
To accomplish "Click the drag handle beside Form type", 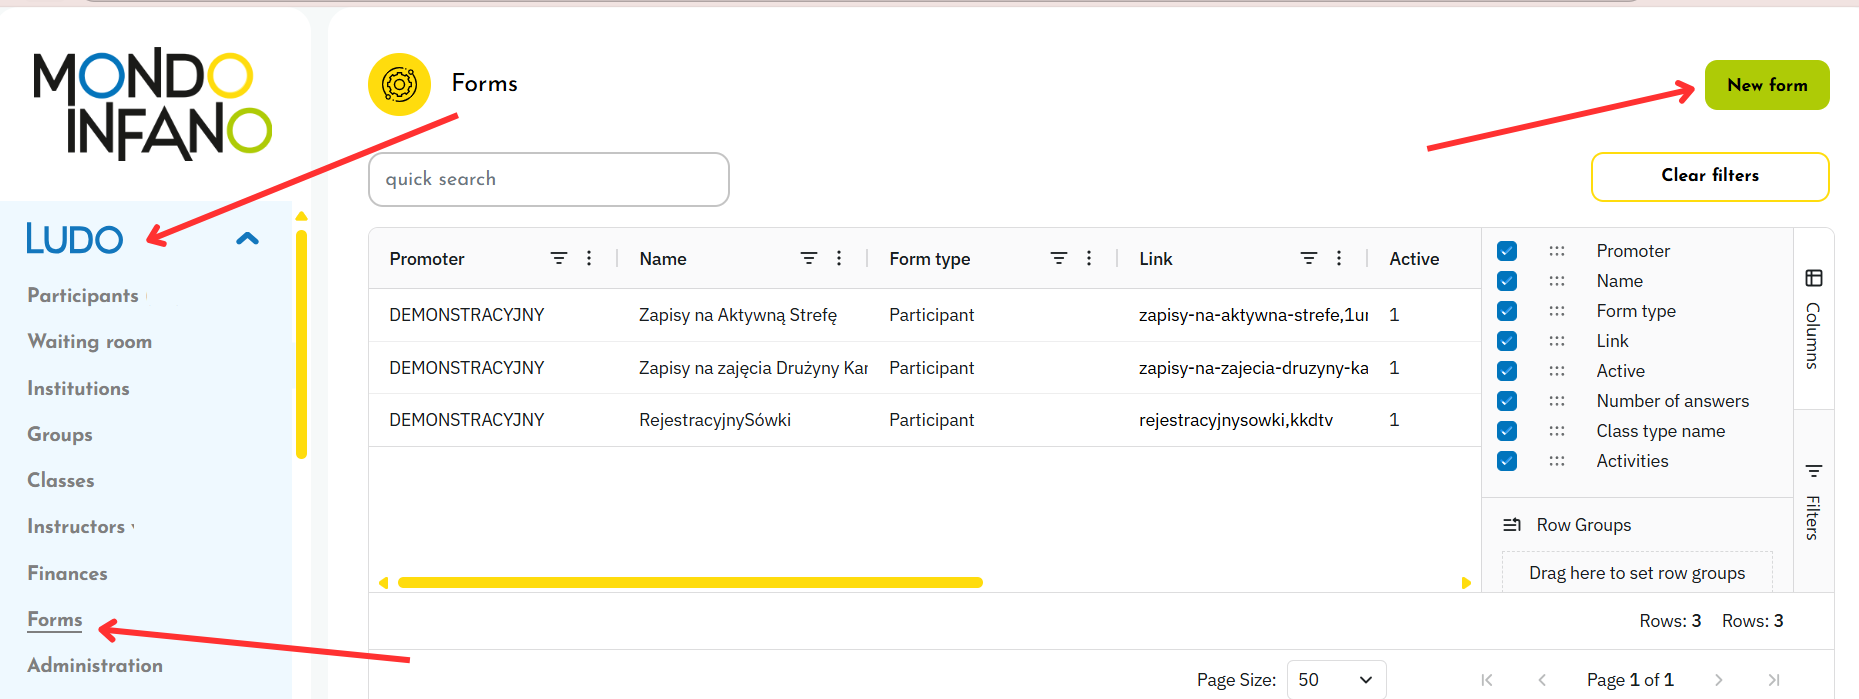I will pyautogui.click(x=1557, y=311).
